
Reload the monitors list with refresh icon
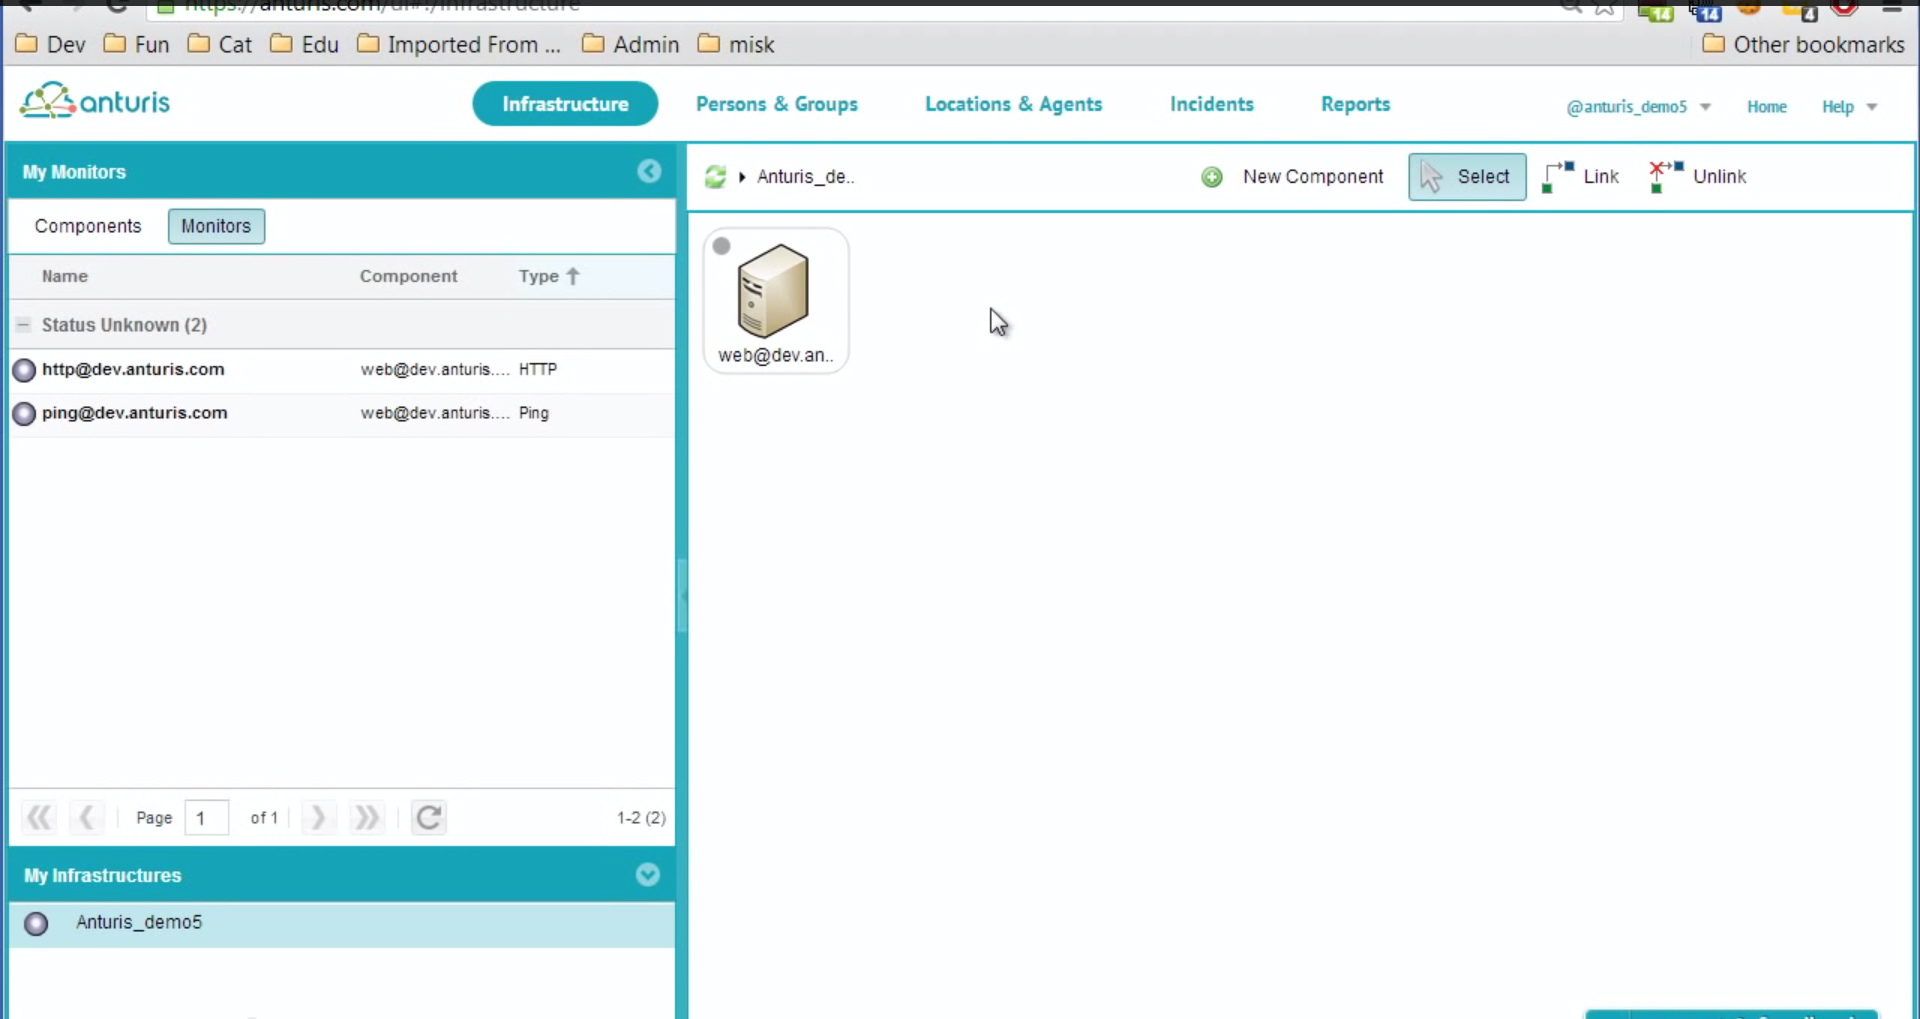click(429, 818)
